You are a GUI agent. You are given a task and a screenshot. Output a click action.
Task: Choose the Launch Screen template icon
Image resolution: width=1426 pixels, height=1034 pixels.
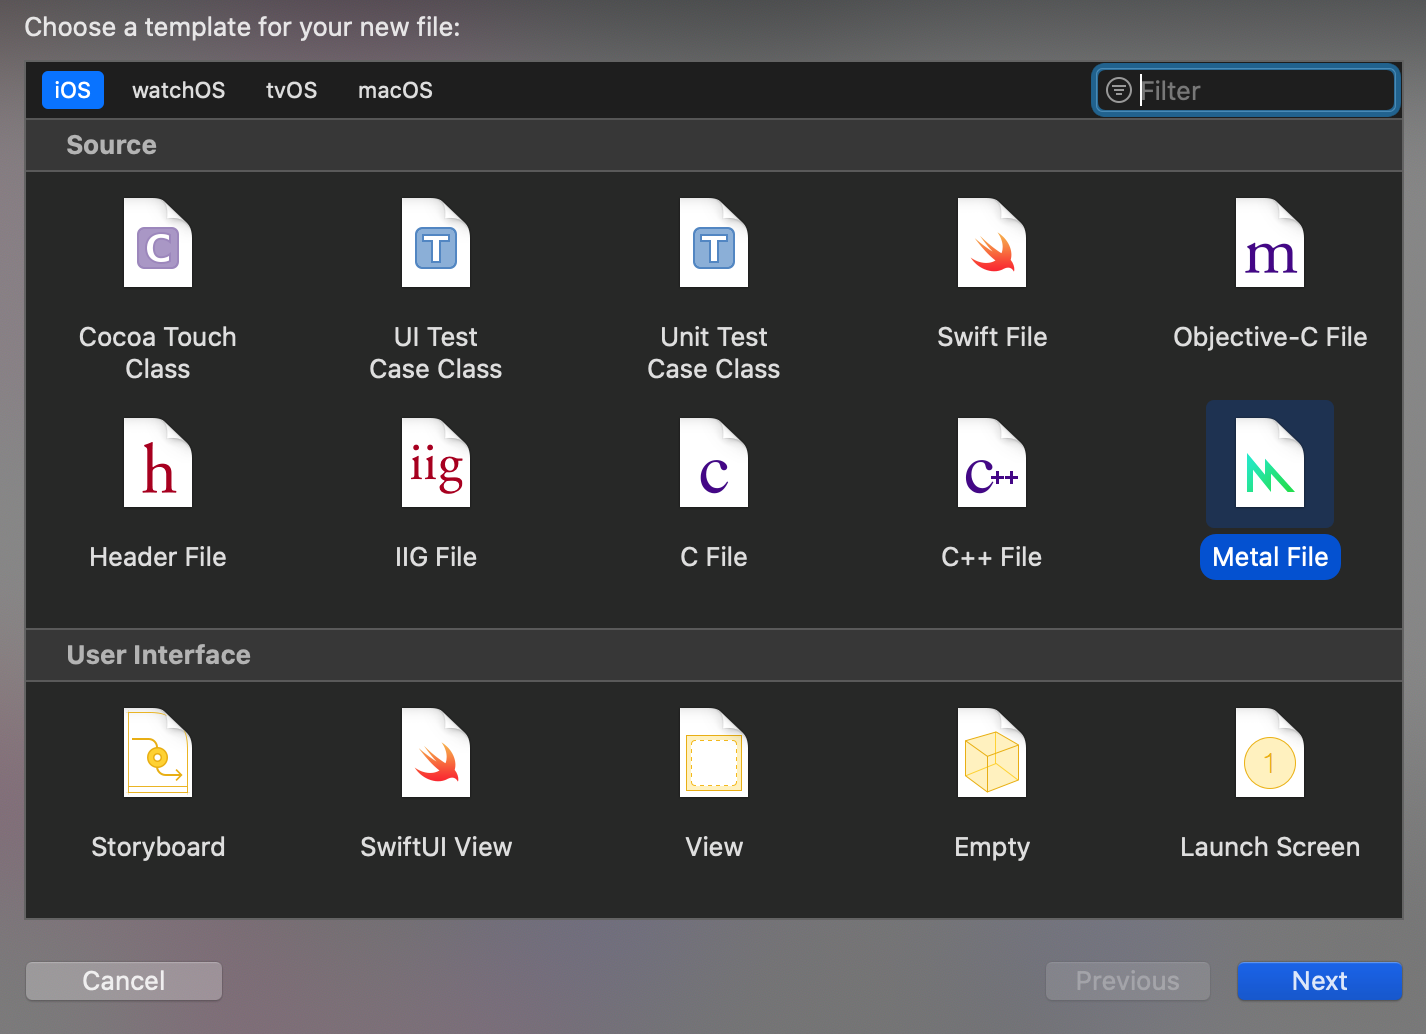point(1270,753)
